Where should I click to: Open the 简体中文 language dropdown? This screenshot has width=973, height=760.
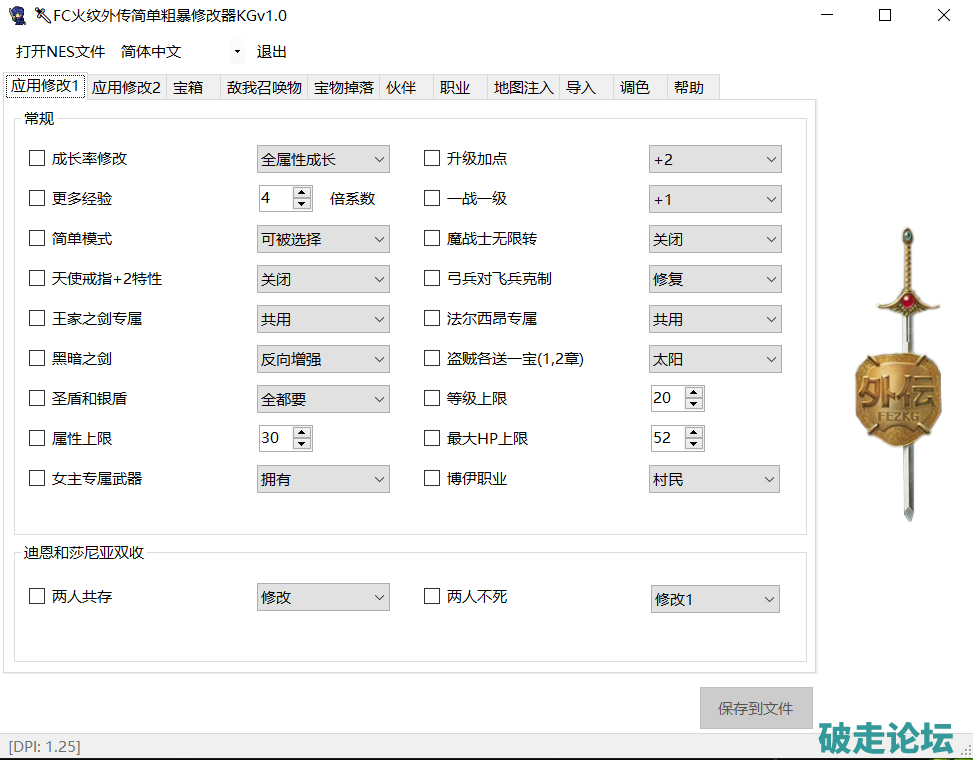181,52
